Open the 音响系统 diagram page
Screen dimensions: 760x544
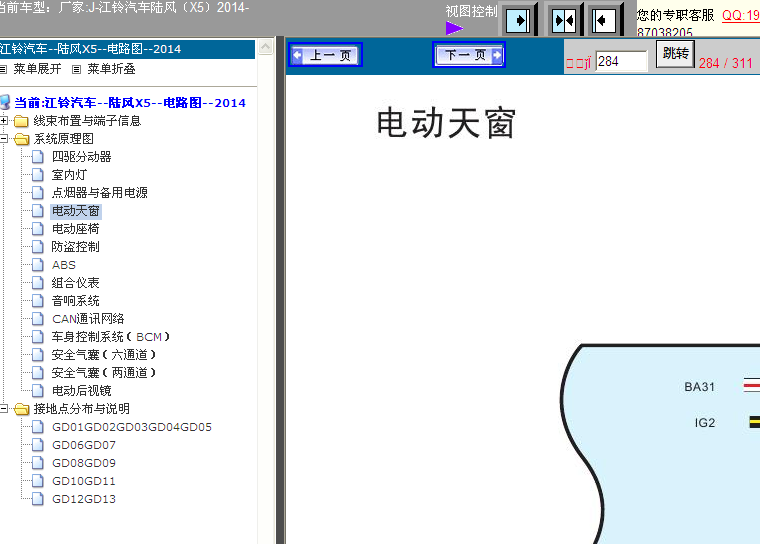(x=76, y=301)
